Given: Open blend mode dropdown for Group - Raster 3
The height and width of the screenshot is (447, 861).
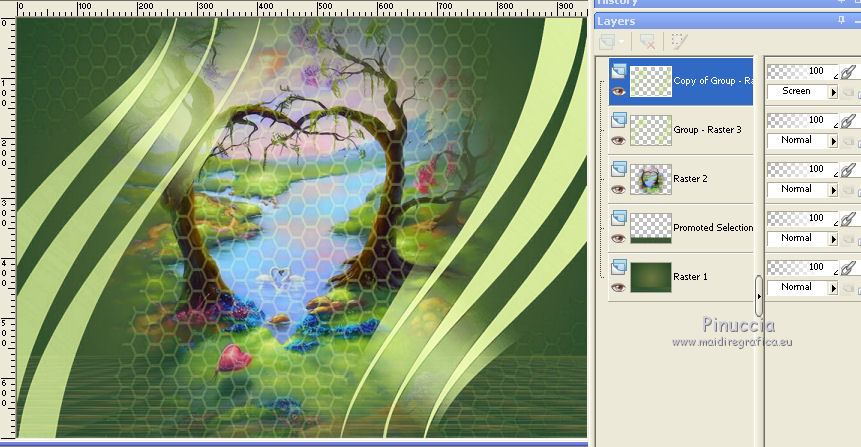Looking at the screenshot, I should coord(833,141).
